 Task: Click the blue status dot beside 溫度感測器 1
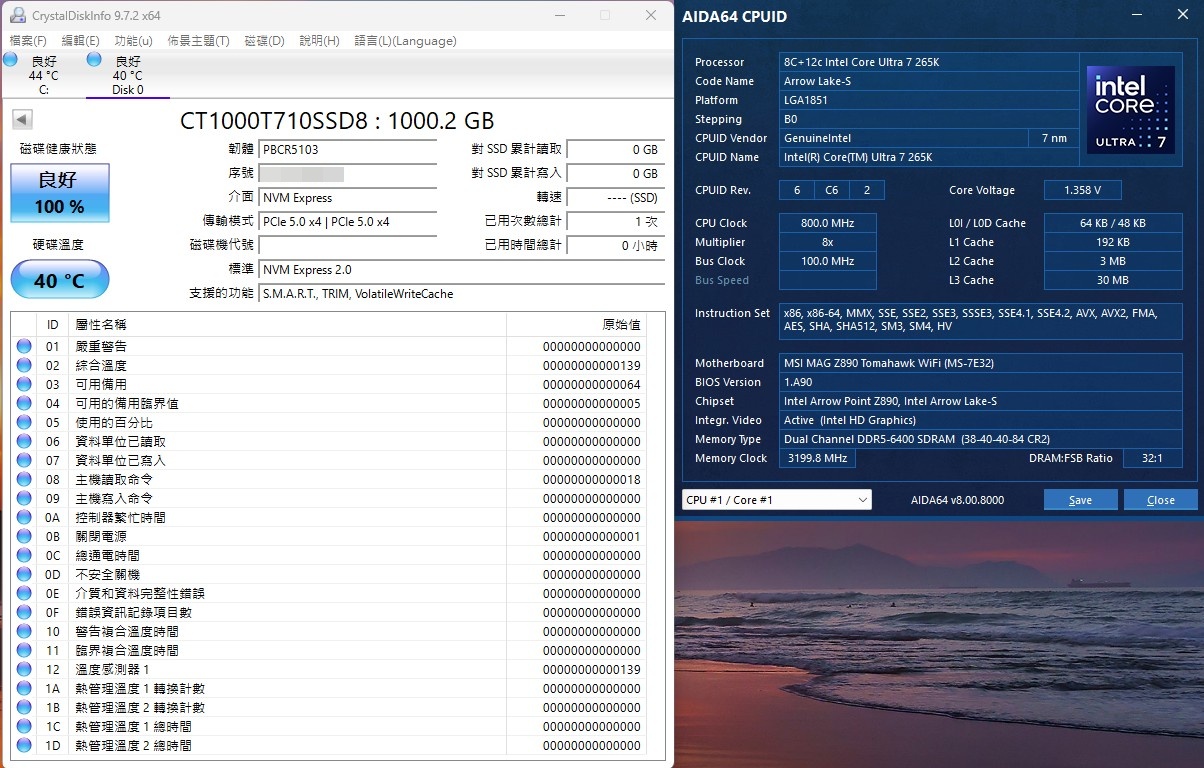pos(22,669)
